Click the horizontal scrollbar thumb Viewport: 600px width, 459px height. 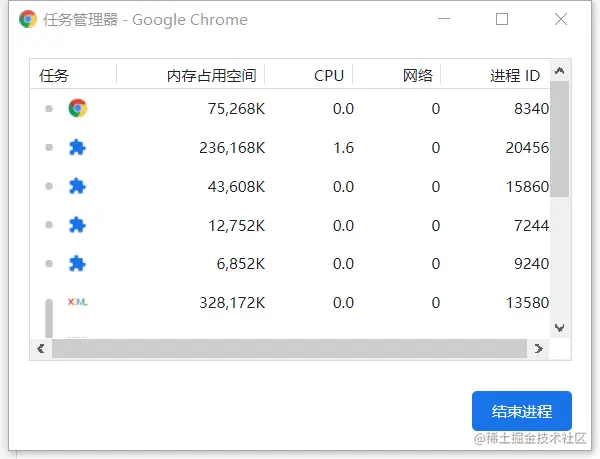point(289,348)
